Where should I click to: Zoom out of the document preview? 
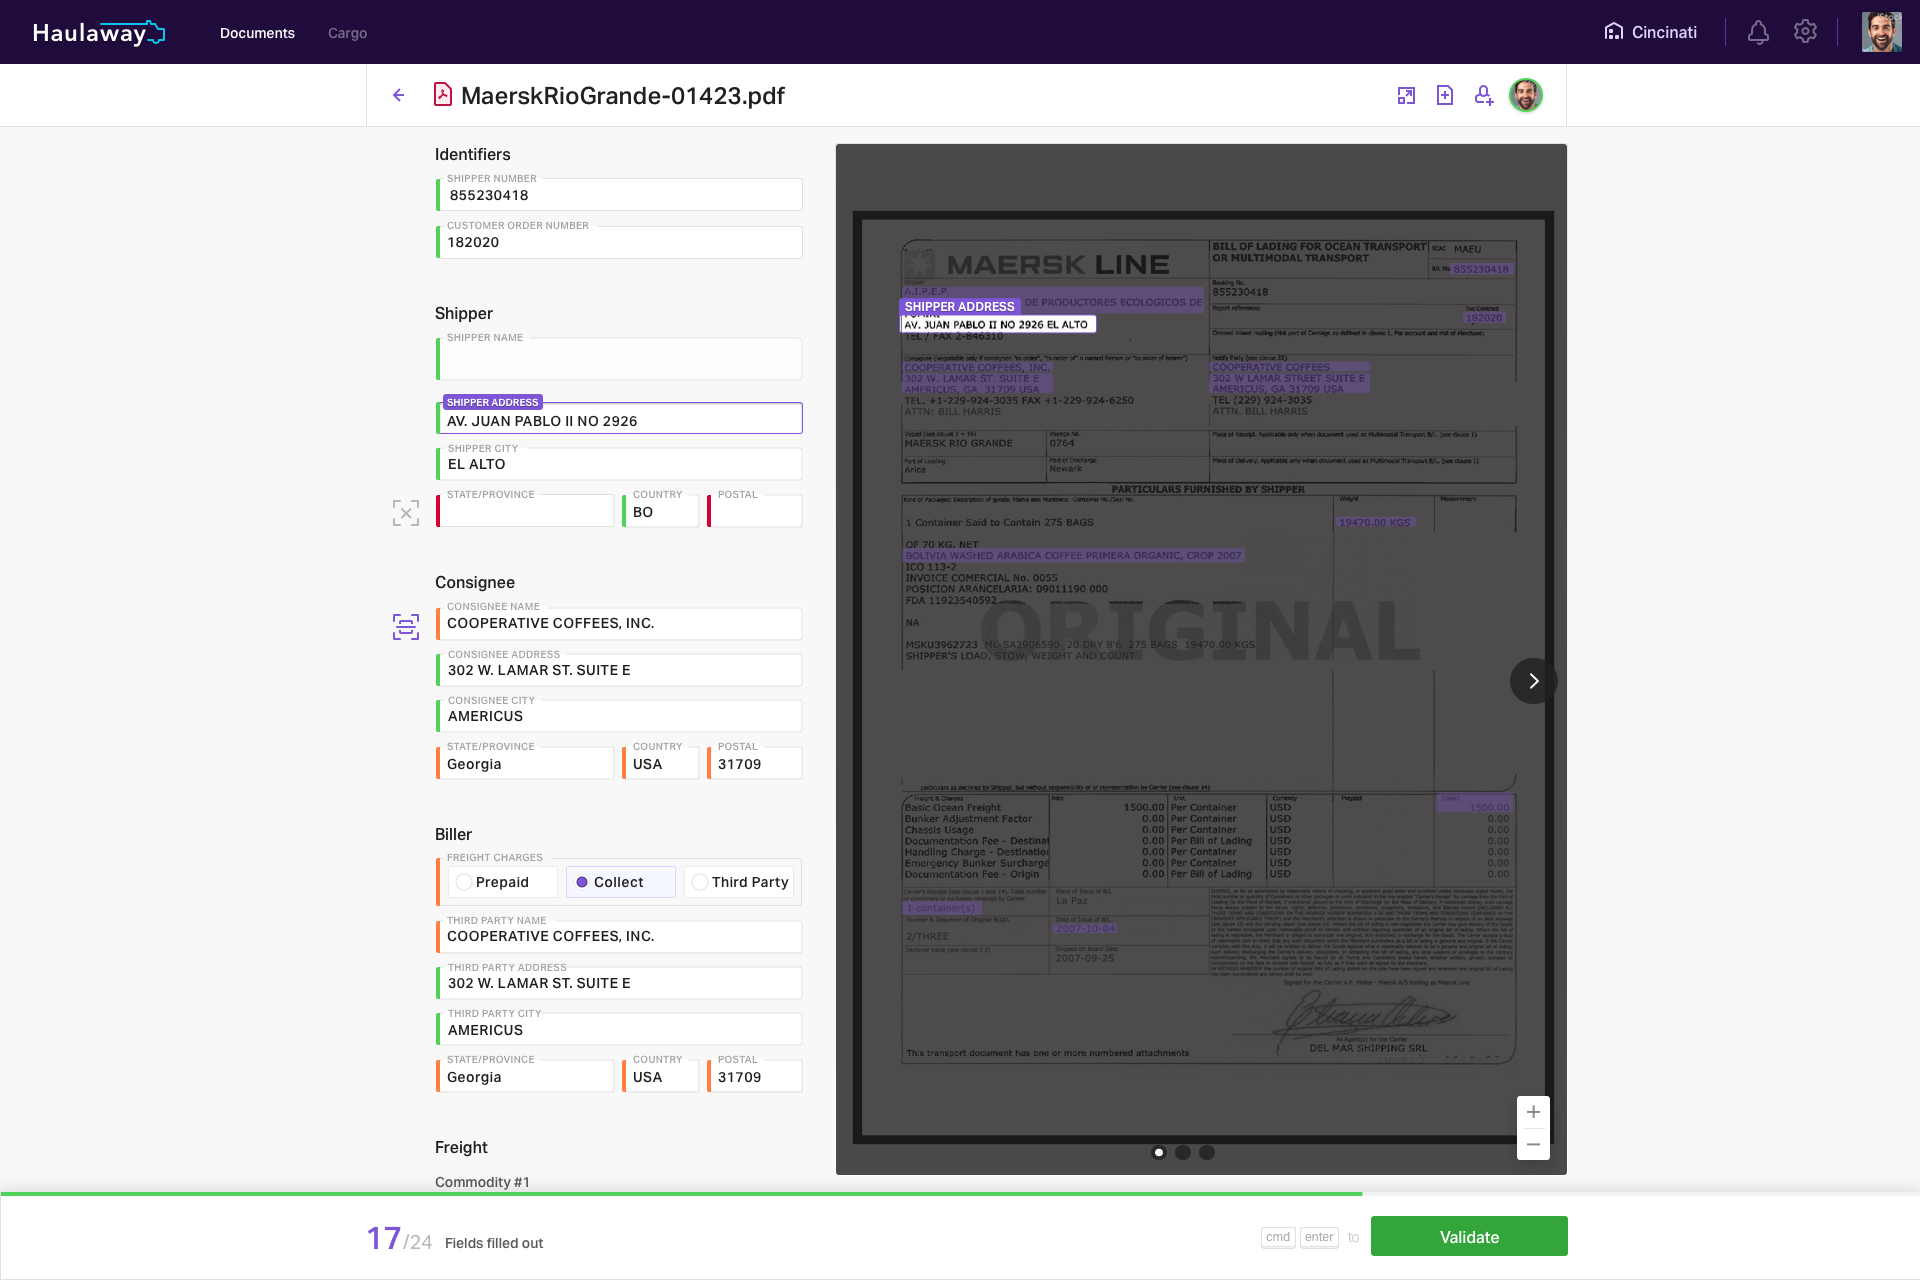coord(1533,1144)
